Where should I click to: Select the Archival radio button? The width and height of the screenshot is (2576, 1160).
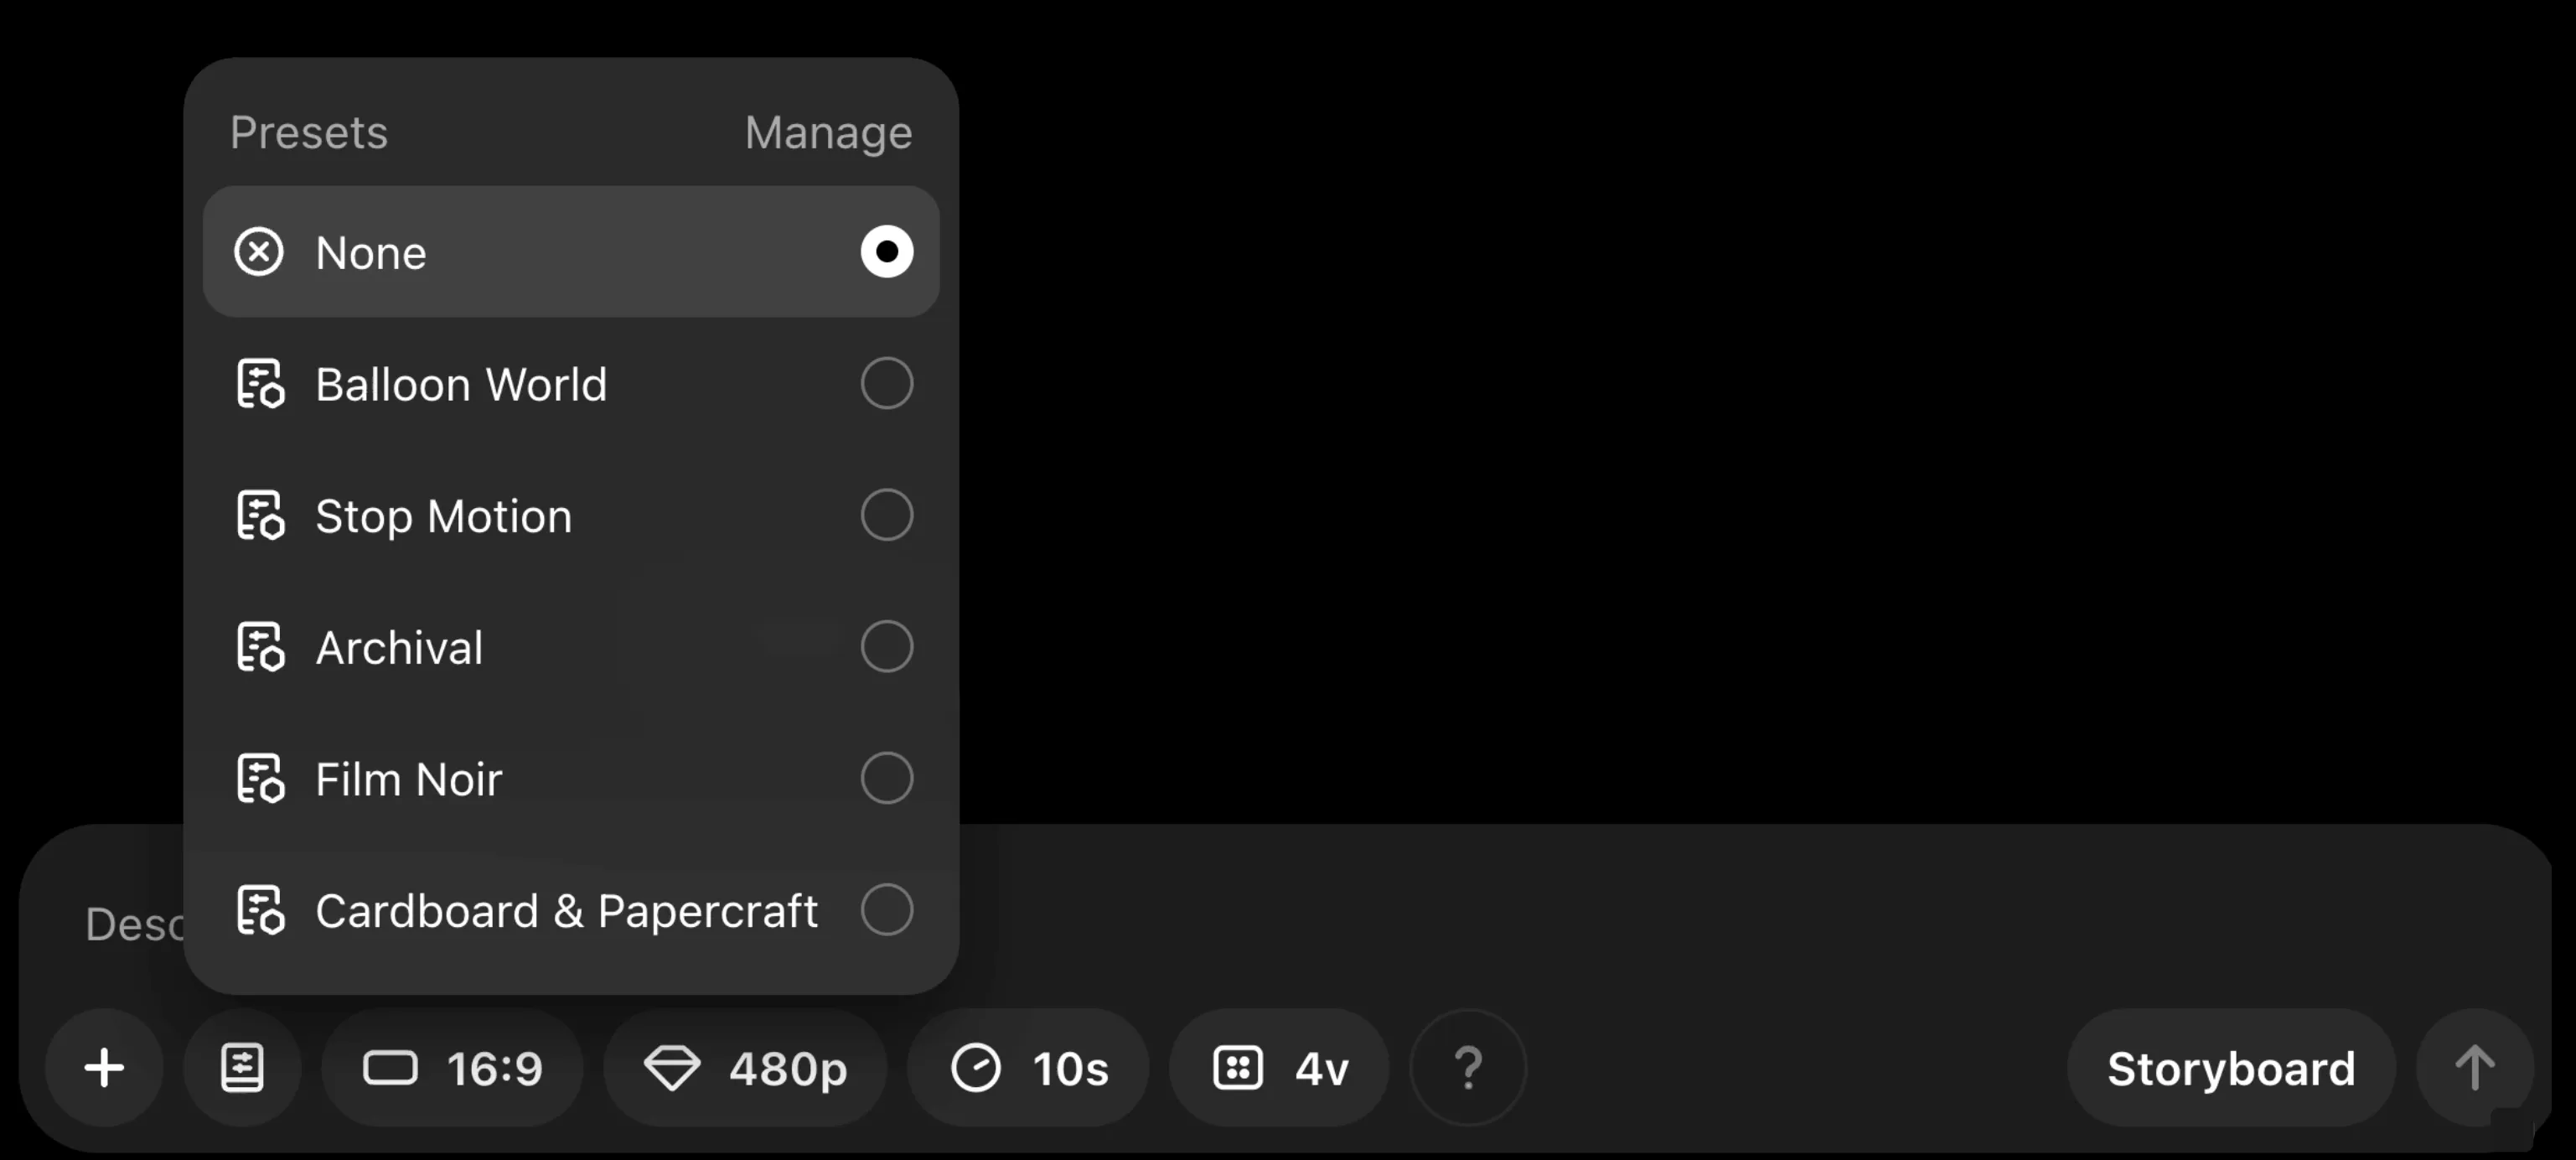pyautogui.click(x=886, y=647)
